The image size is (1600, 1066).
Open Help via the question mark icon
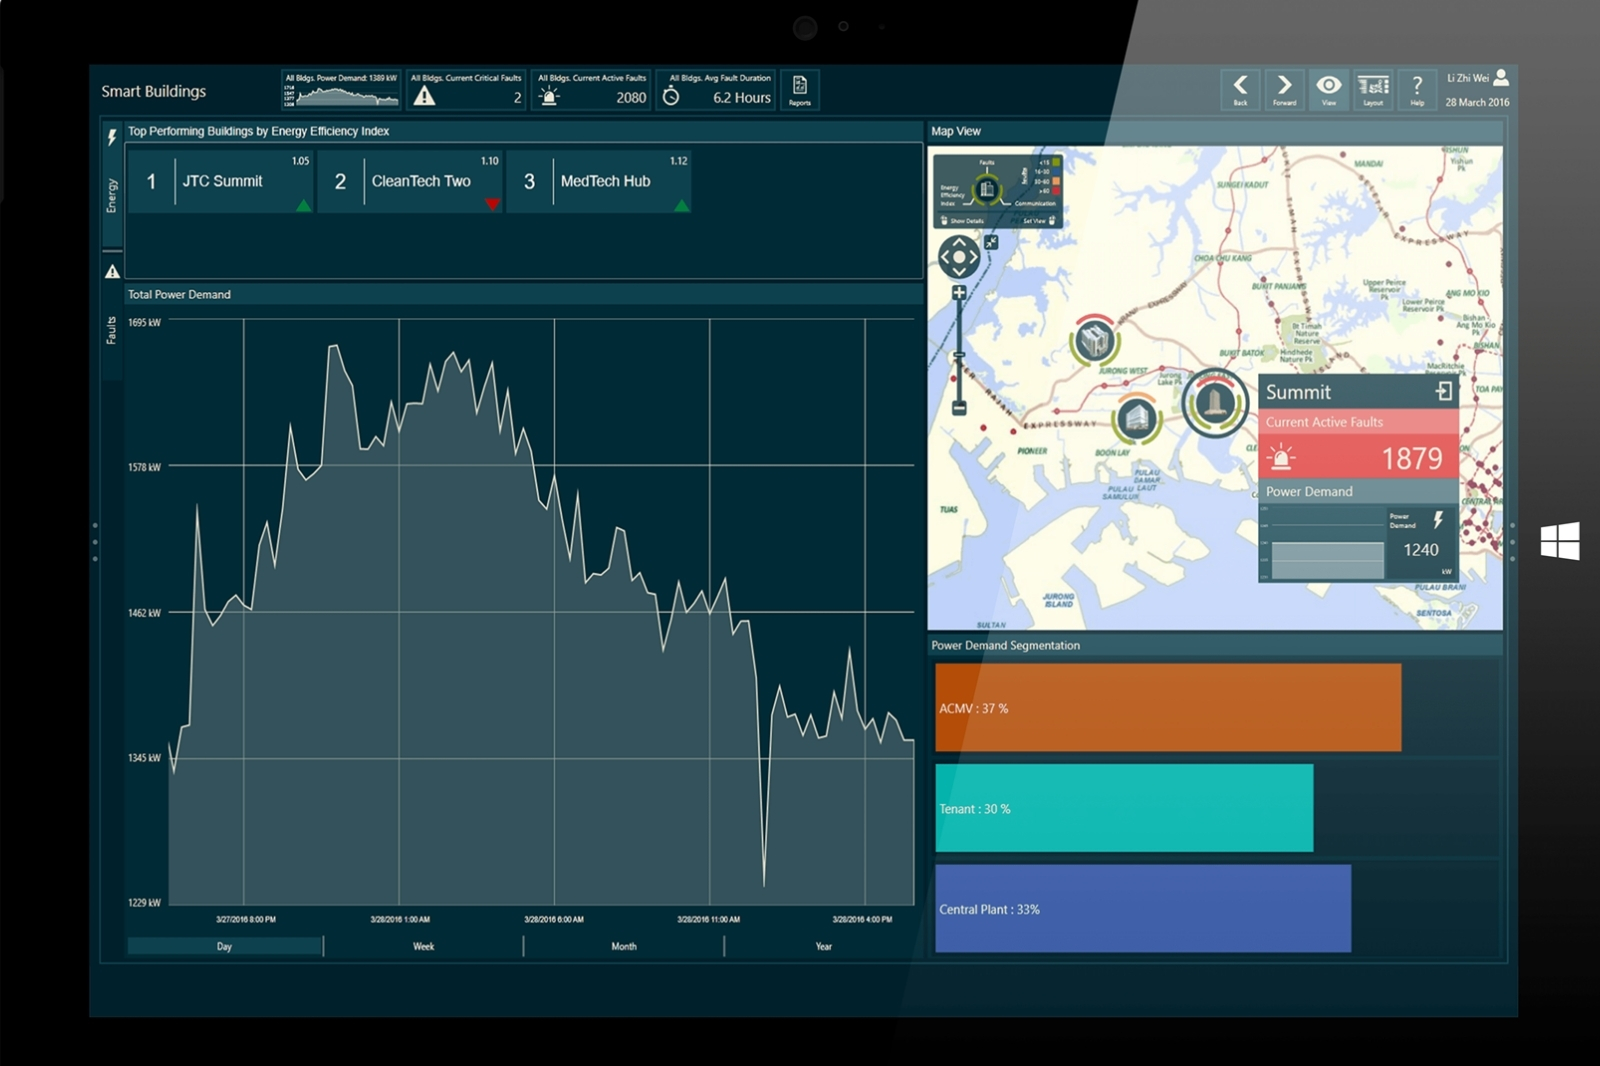tap(1417, 89)
